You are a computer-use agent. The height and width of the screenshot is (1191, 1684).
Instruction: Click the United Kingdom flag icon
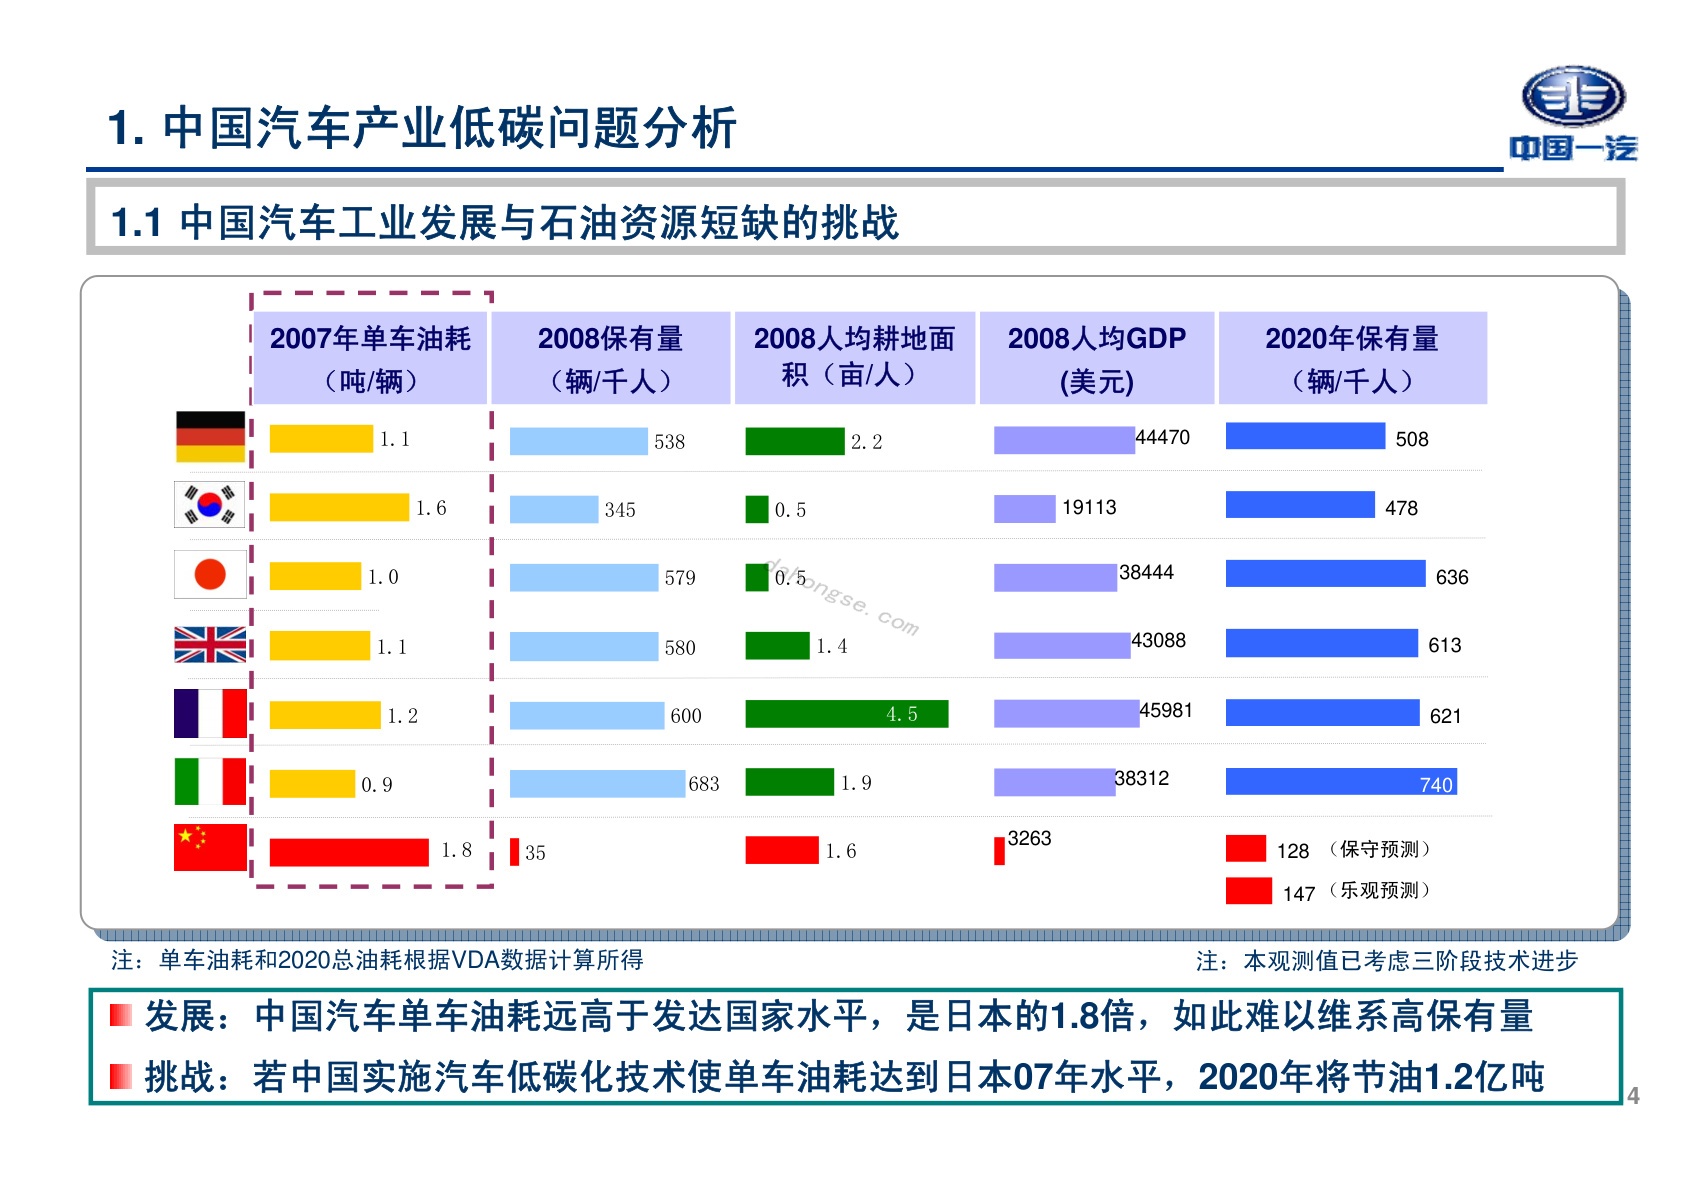(210, 645)
